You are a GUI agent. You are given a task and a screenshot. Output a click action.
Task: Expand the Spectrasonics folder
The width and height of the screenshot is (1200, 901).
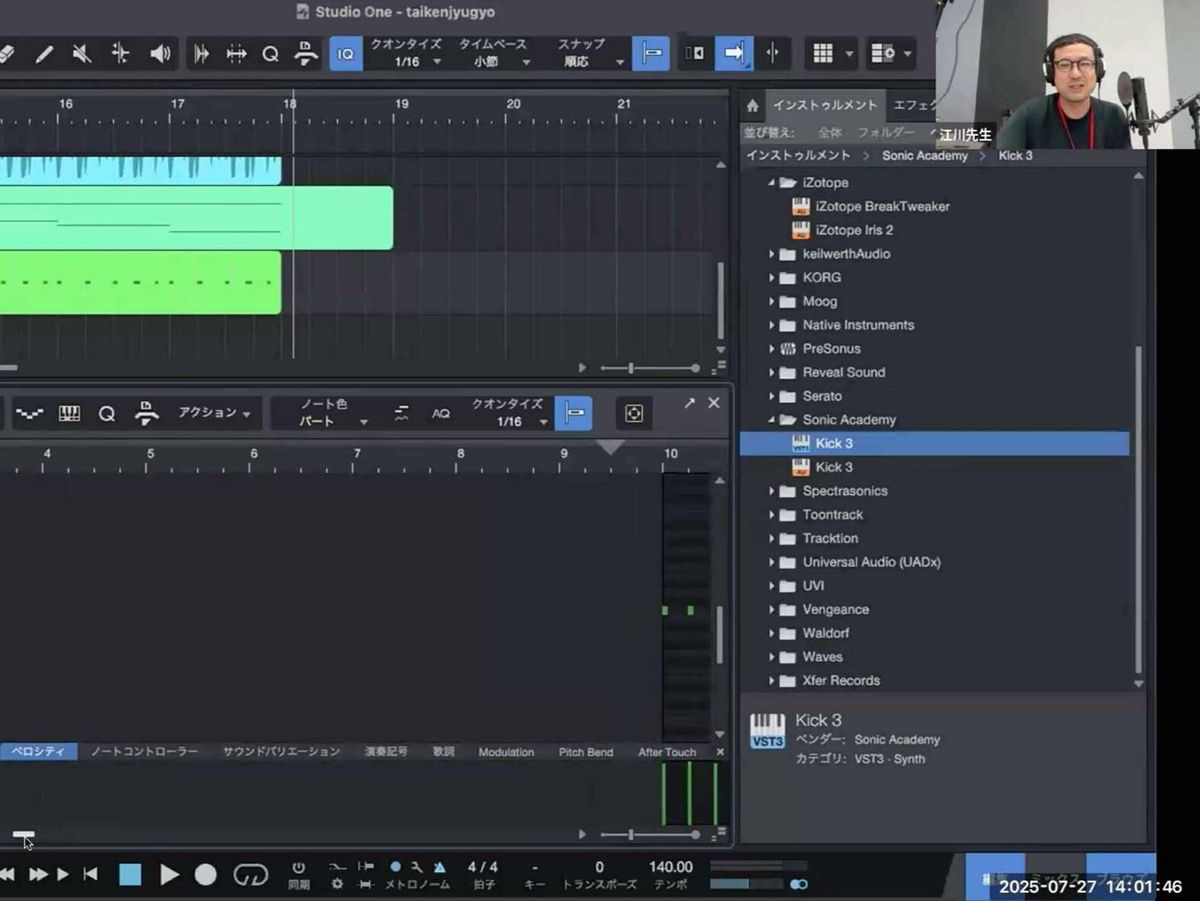point(772,491)
